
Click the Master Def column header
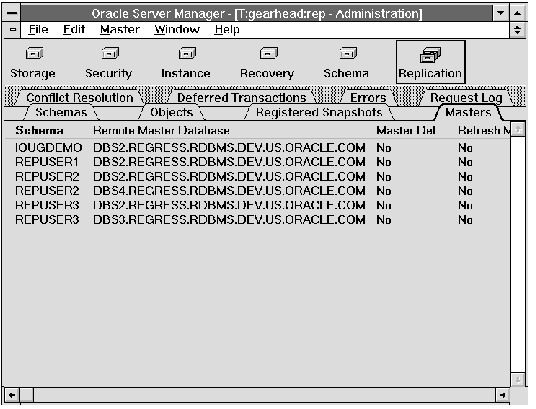click(x=406, y=130)
